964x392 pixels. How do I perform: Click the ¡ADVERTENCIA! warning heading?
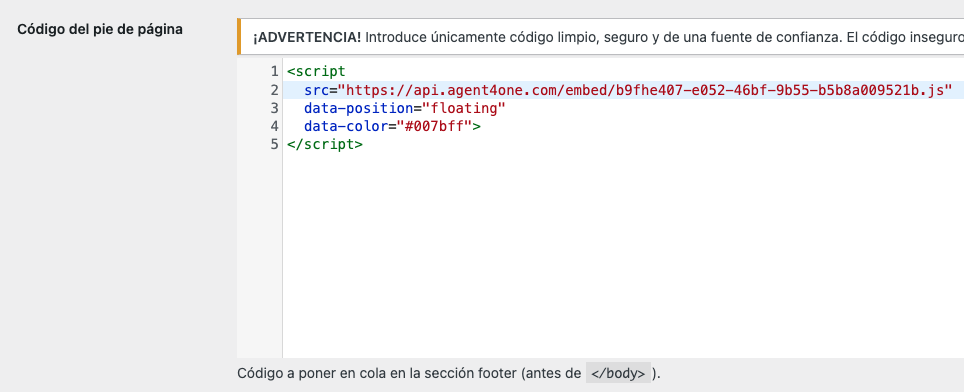coord(307,37)
